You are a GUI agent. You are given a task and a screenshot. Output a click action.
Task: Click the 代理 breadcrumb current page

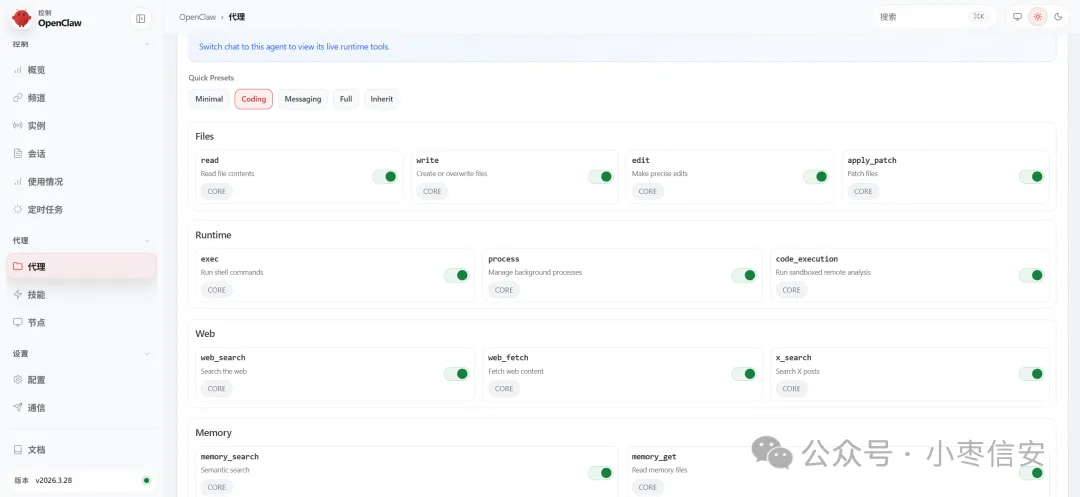(x=237, y=17)
